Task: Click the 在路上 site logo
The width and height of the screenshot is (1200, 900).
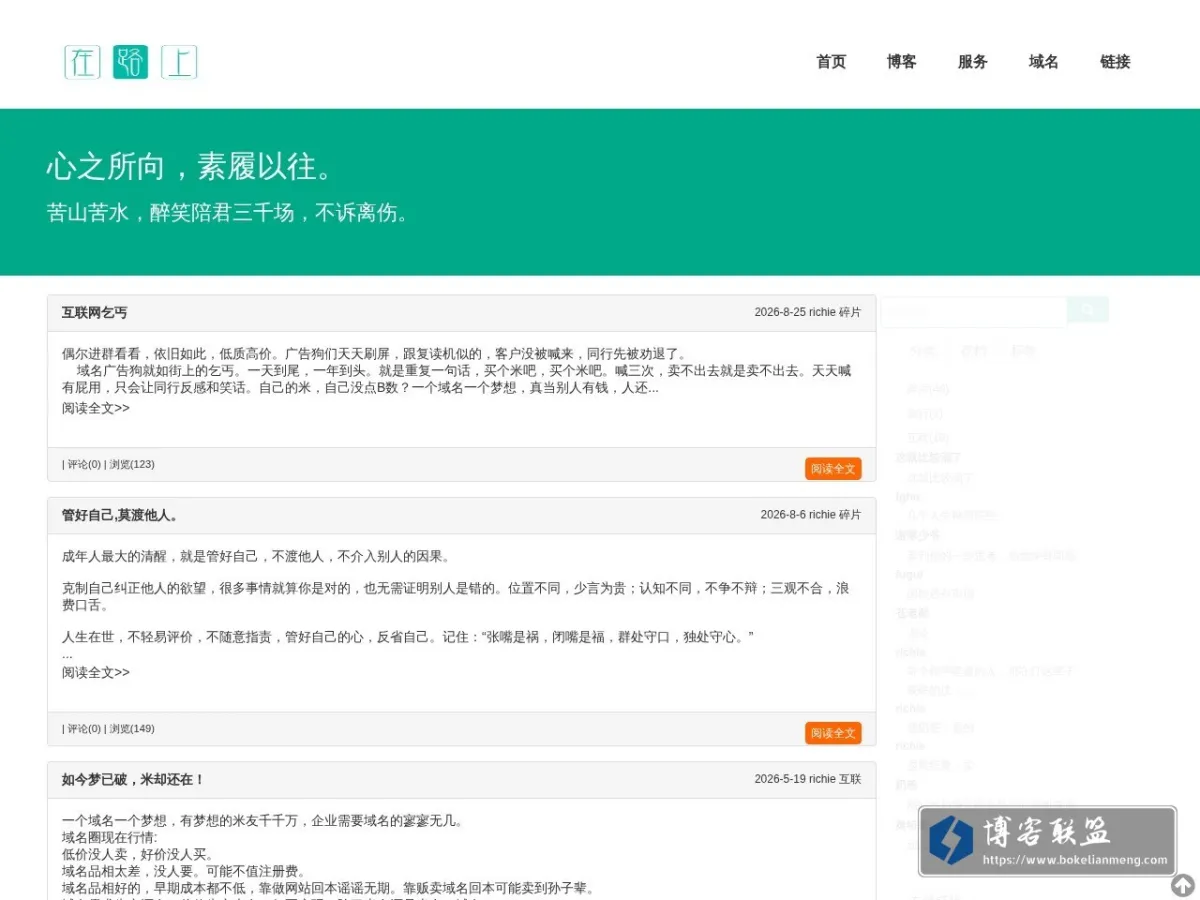Action: tap(131, 62)
